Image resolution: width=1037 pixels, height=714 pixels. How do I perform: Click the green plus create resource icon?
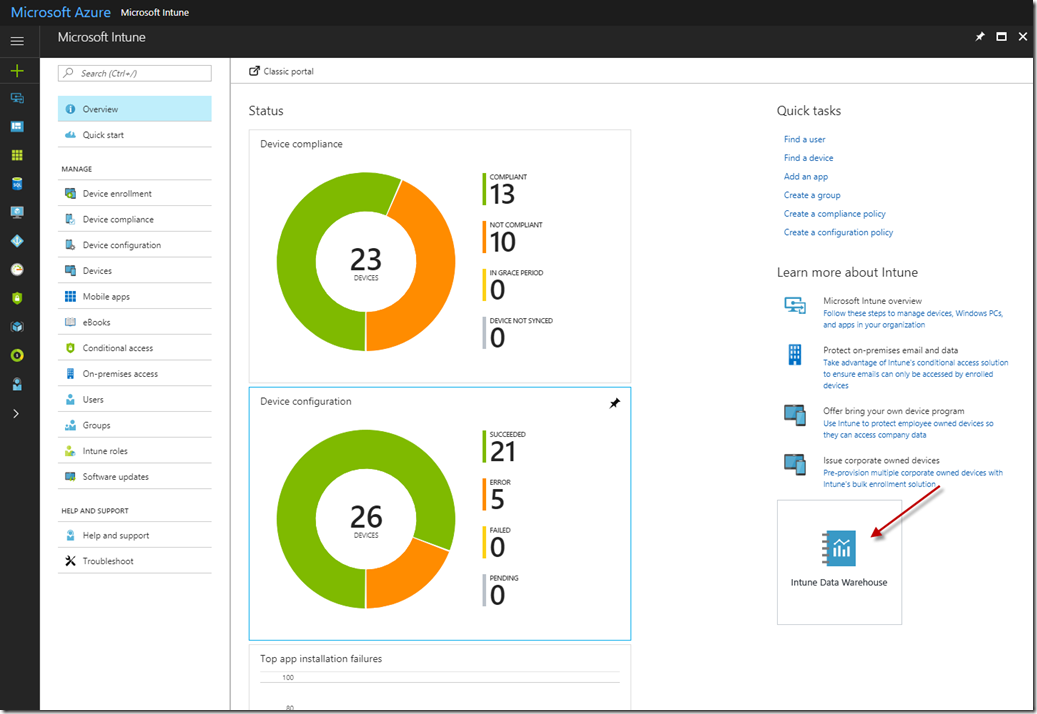click(x=17, y=71)
